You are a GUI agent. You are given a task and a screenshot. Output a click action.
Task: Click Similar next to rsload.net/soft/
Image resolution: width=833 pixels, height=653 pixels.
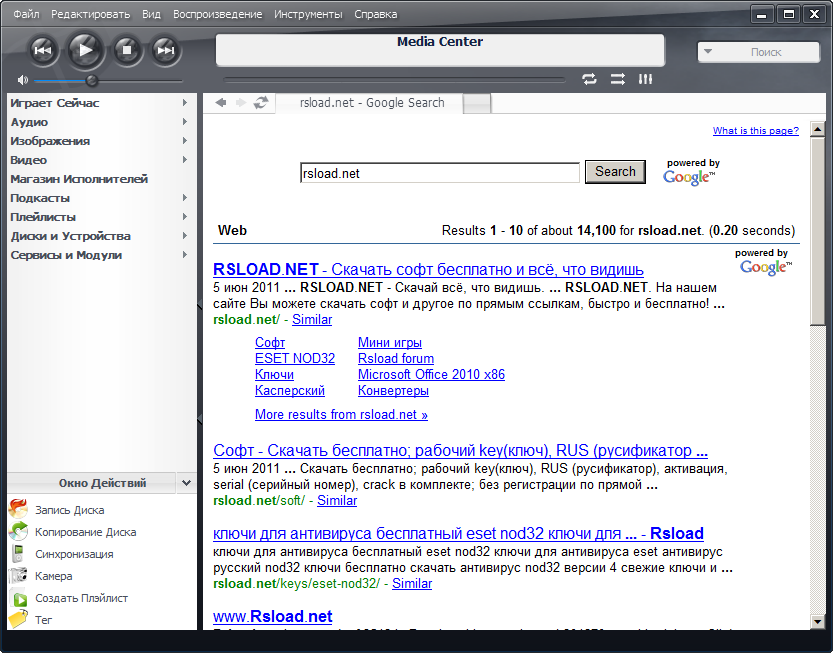[x=337, y=501]
